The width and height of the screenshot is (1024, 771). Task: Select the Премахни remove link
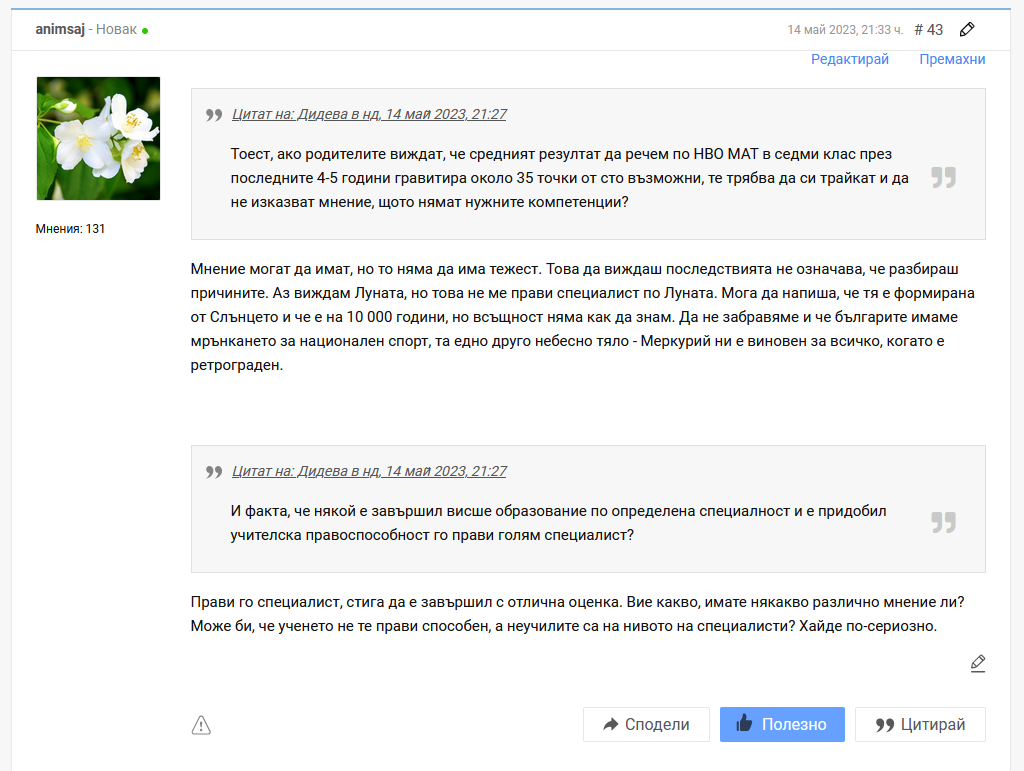click(952, 59)
